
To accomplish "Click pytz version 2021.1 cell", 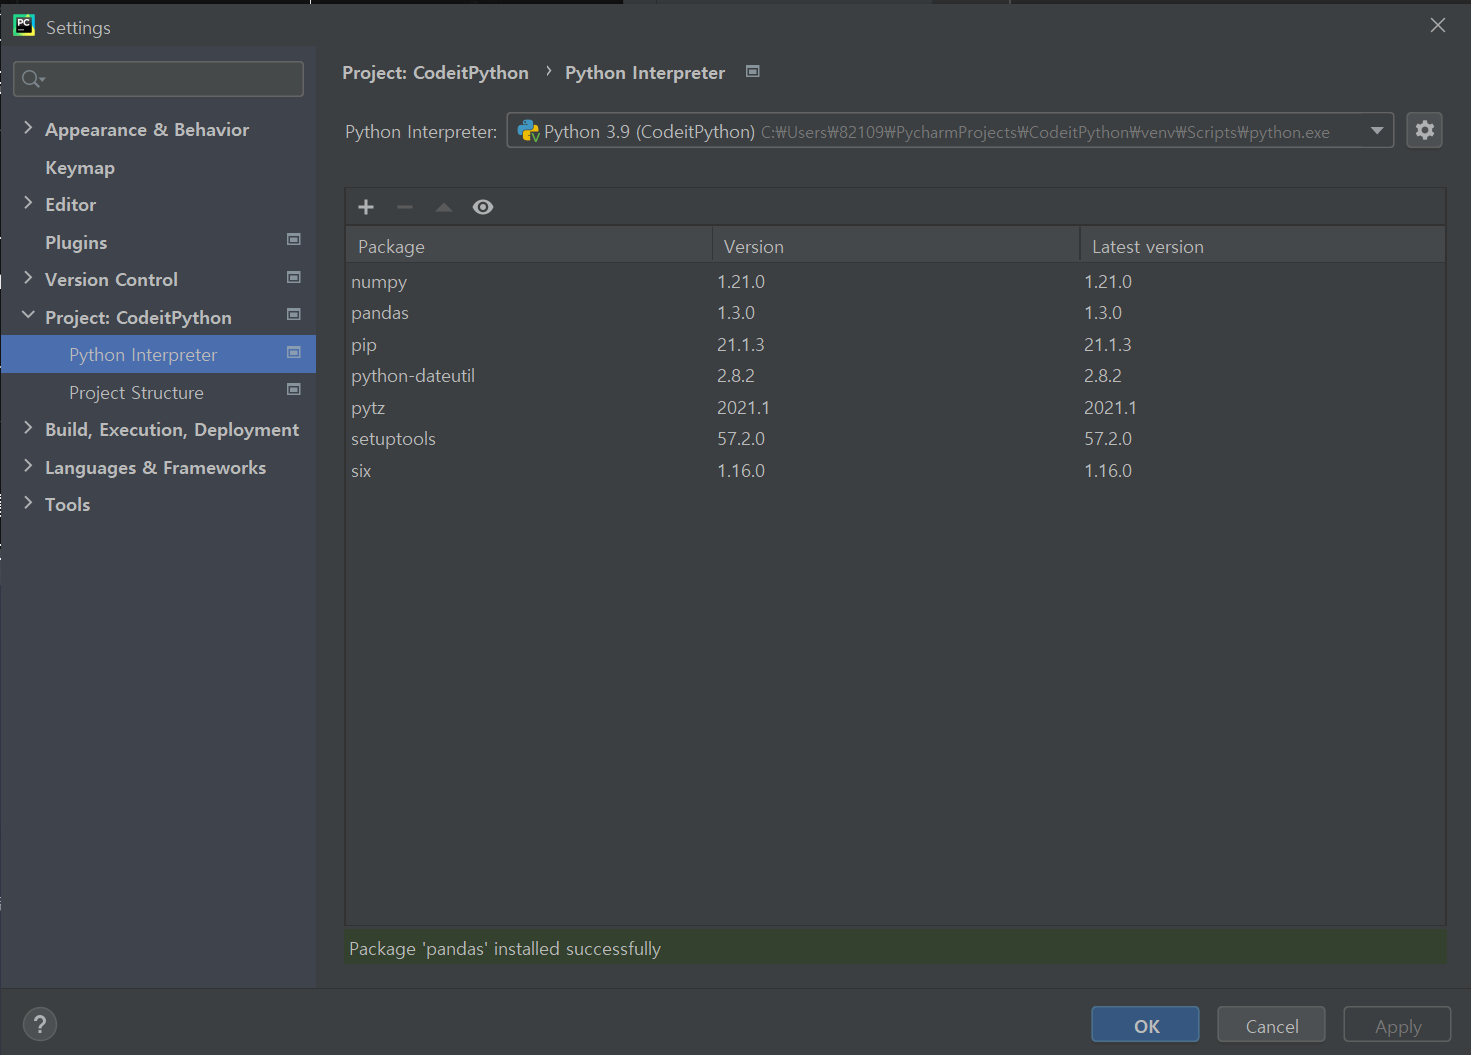I will pos(743,408).
